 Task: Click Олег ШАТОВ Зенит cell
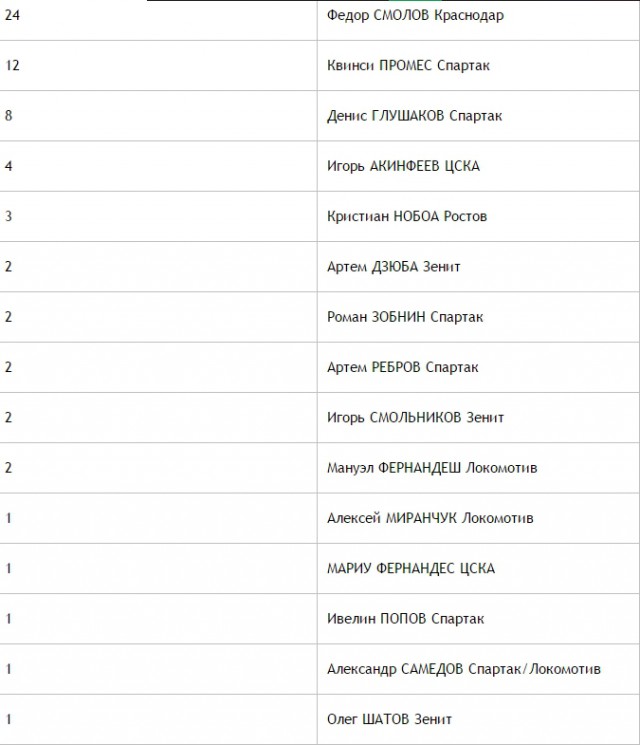click(478, 719)
